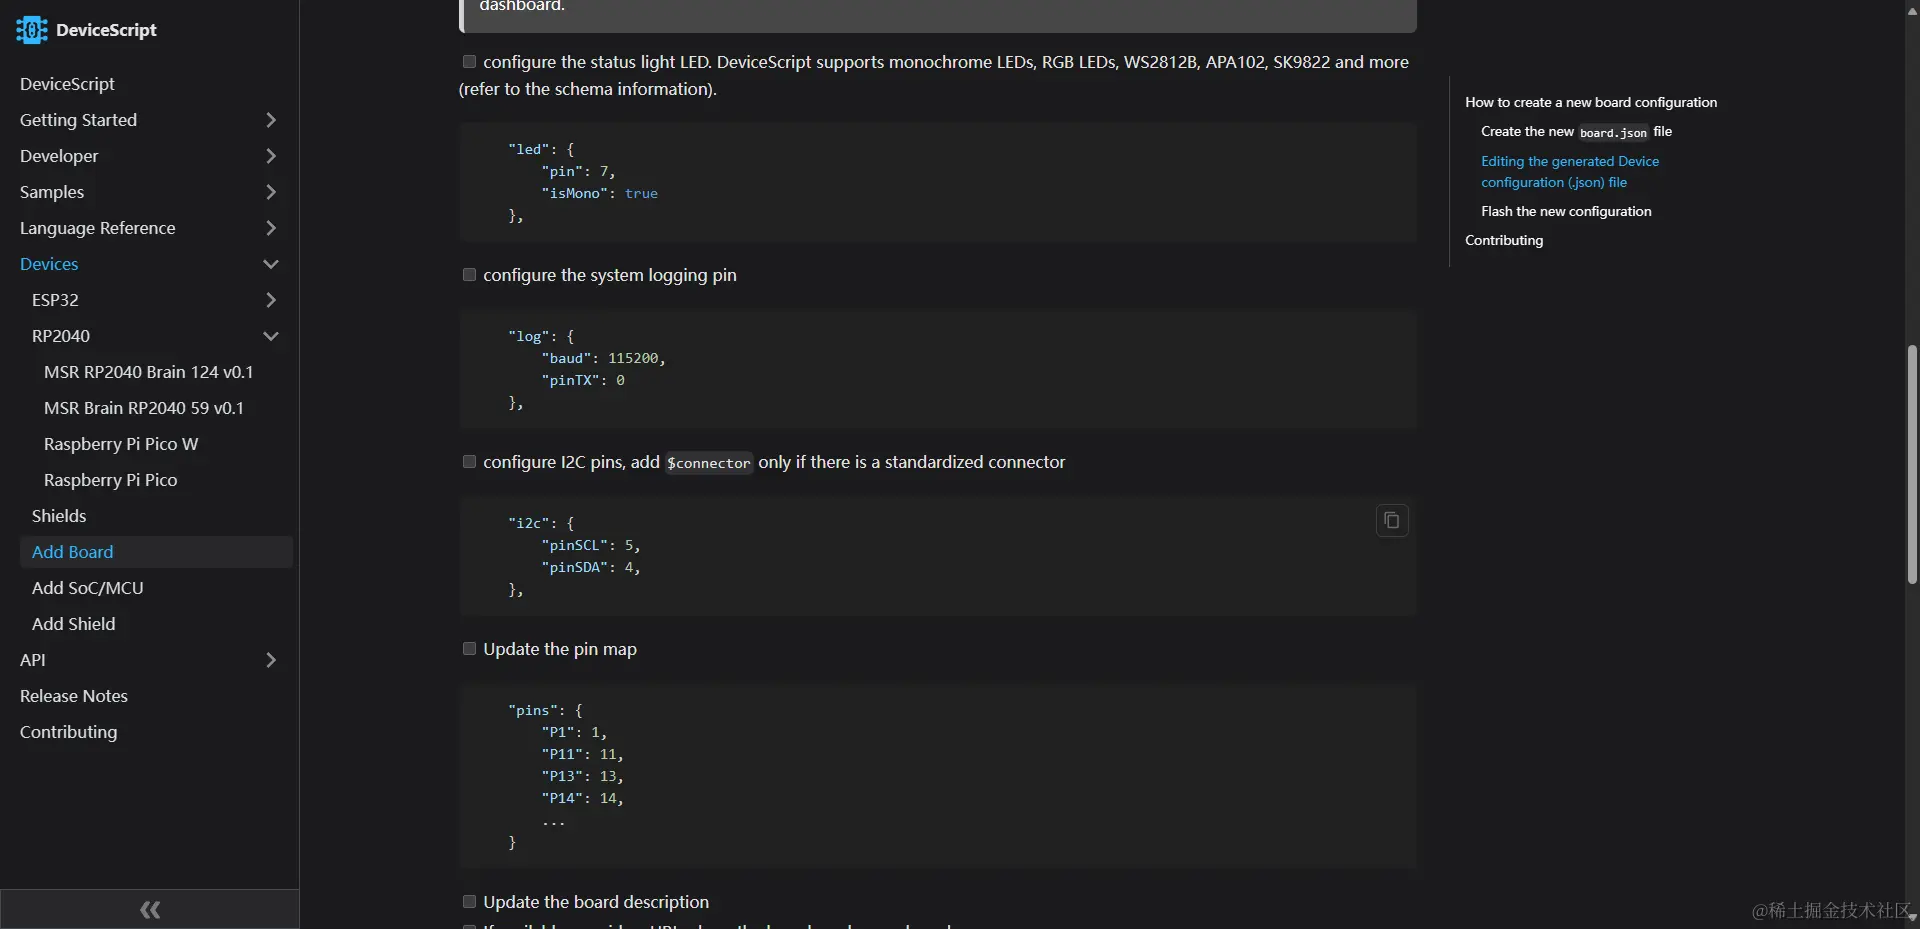Screen dimensions: 1920x929
Task: Expand the Language Reference category
Action: [x=270, y=228]
